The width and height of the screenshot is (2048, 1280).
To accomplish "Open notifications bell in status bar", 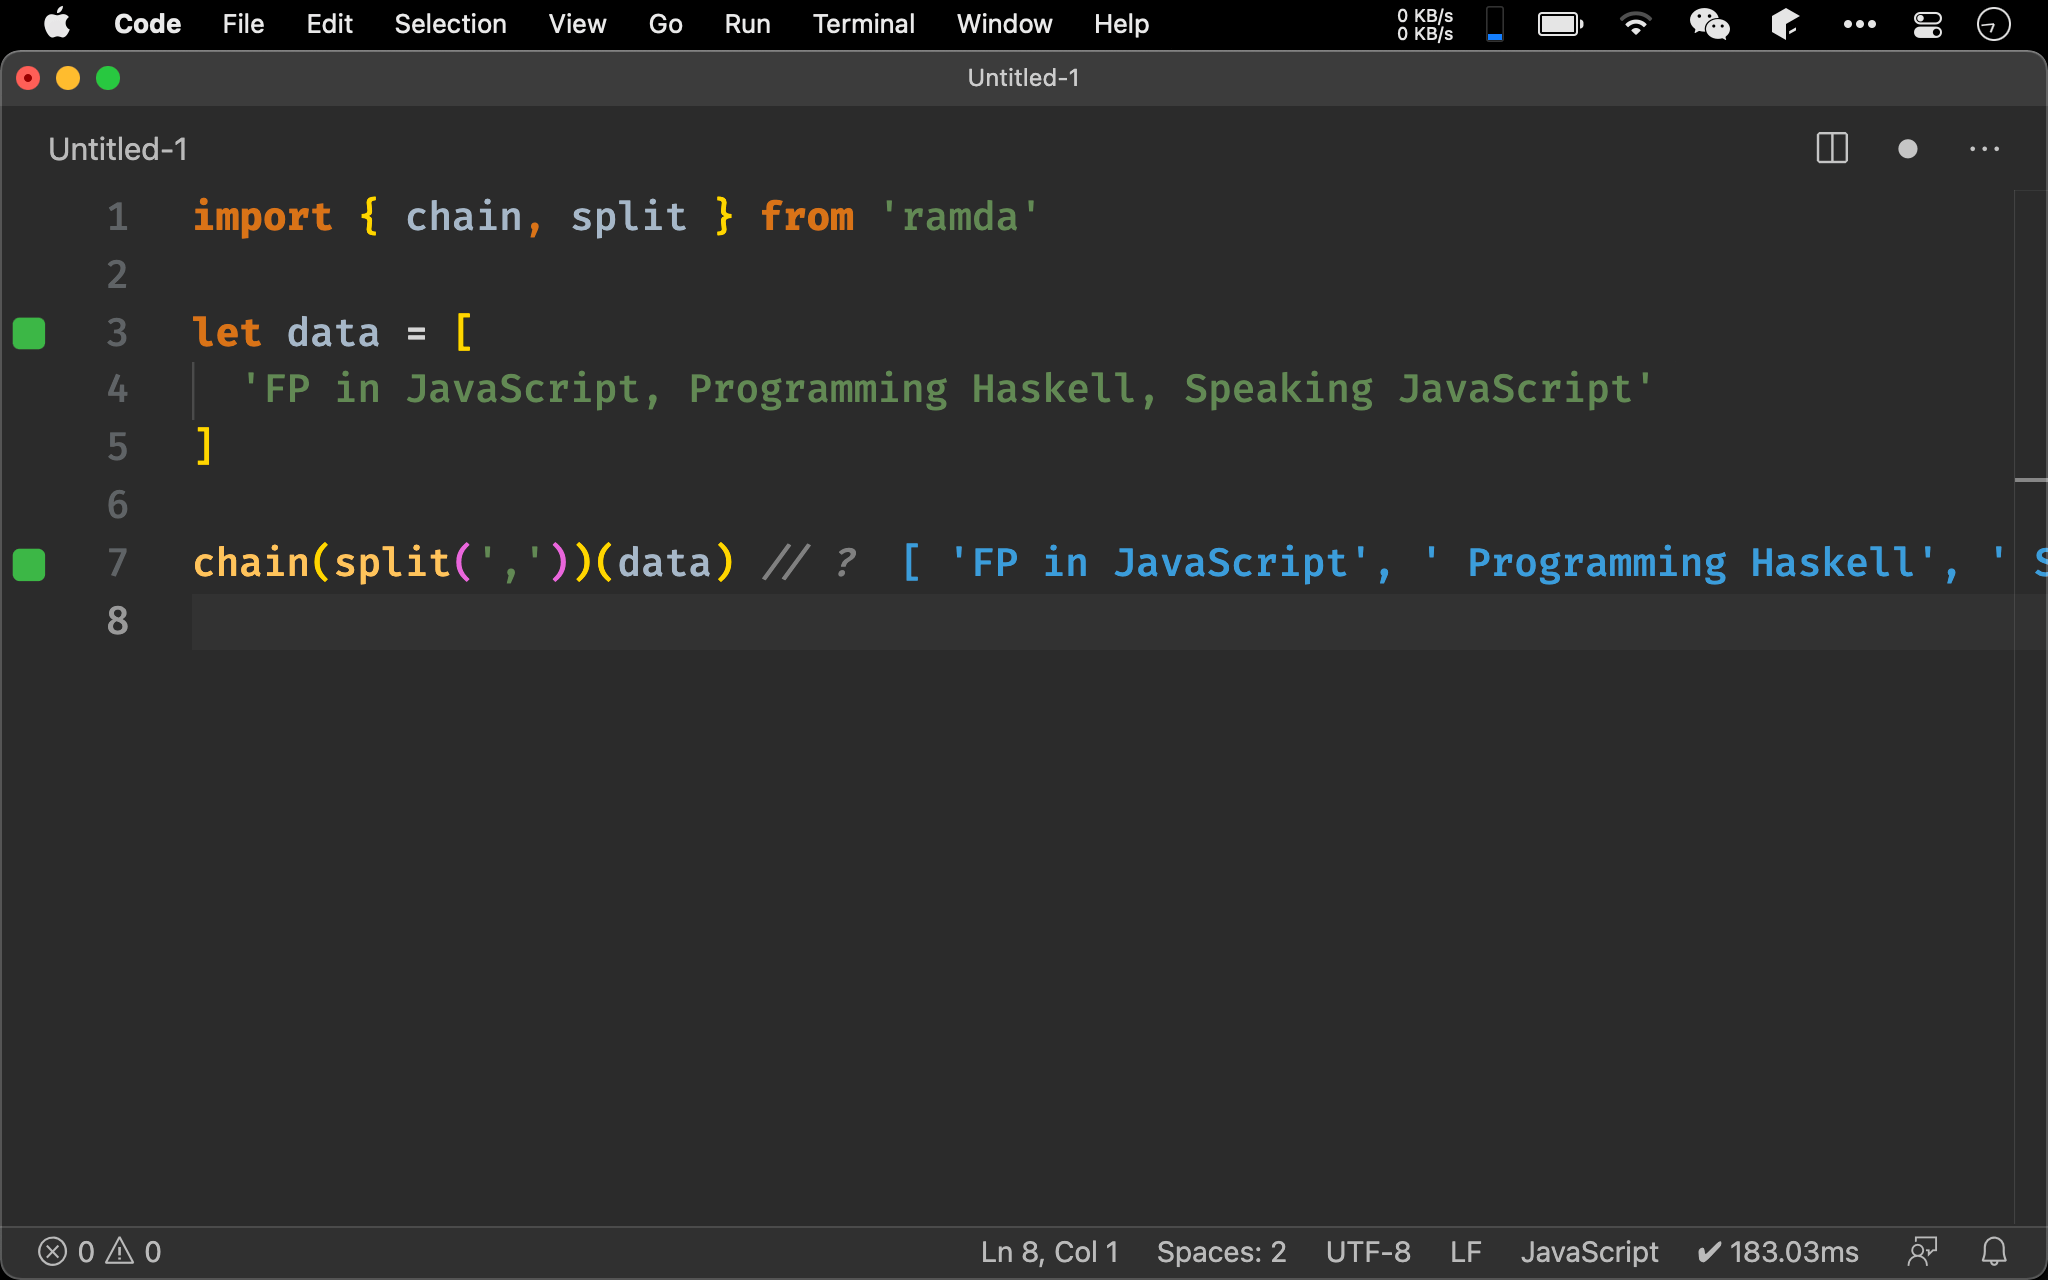I will 1994,1252.
